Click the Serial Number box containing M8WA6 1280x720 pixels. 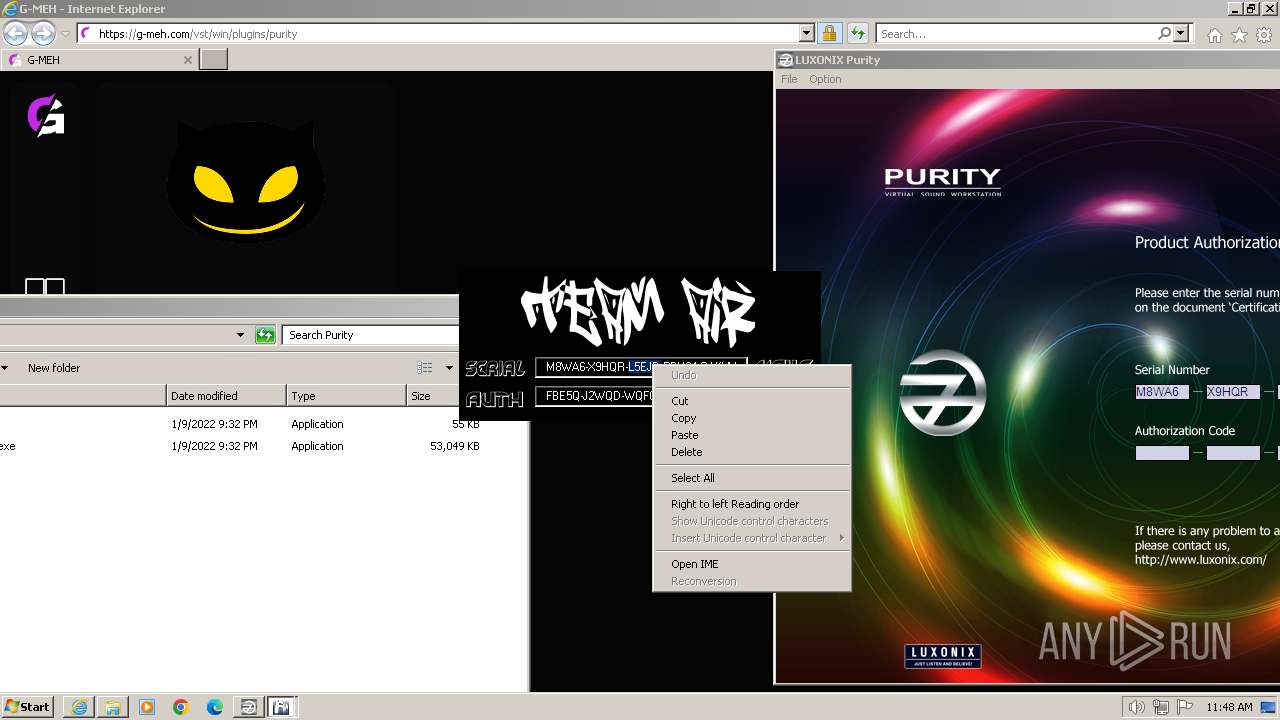[1162, 392]
